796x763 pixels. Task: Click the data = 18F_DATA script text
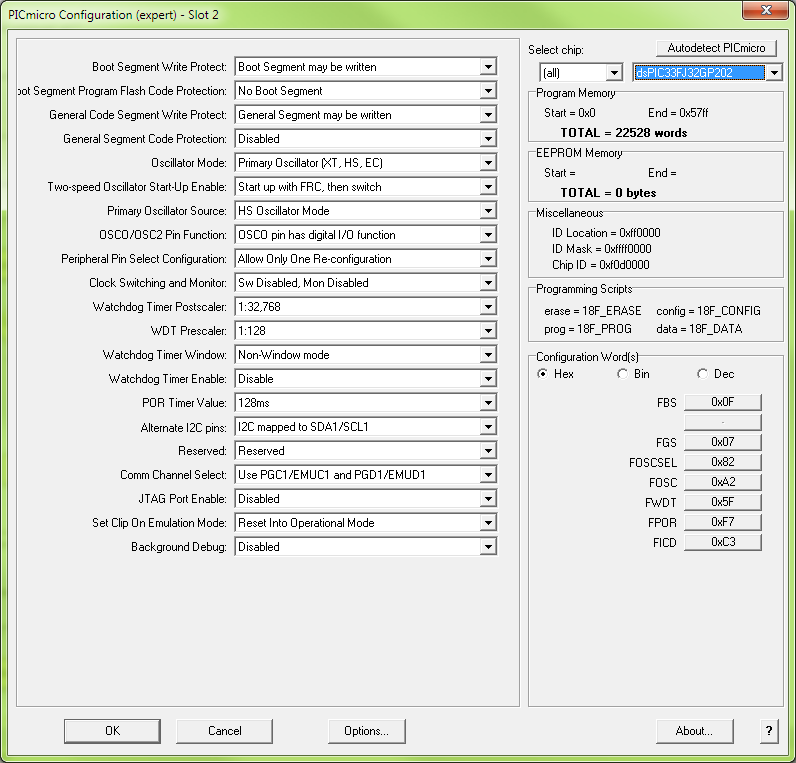click(699, 329)
